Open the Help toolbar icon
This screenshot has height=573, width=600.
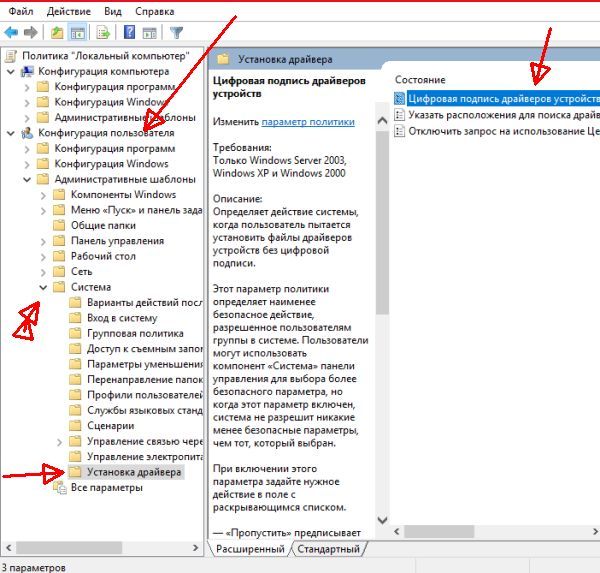(x=130, y=33)
